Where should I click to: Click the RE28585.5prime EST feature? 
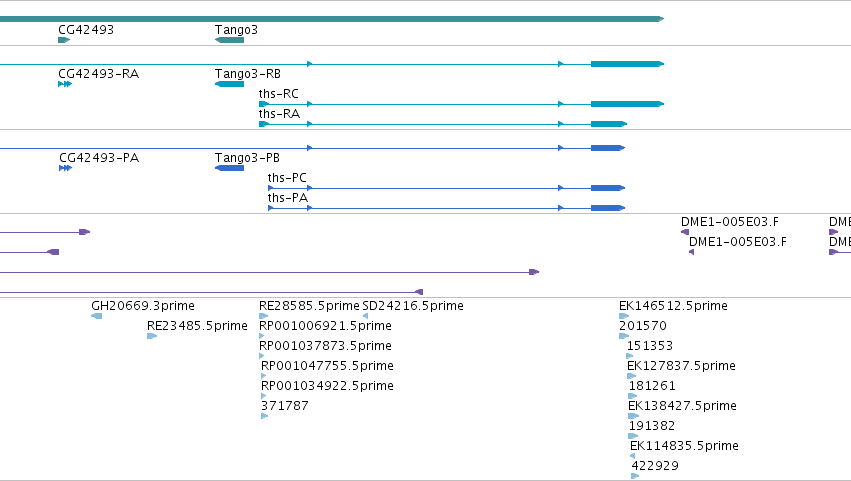pos(264,316)
